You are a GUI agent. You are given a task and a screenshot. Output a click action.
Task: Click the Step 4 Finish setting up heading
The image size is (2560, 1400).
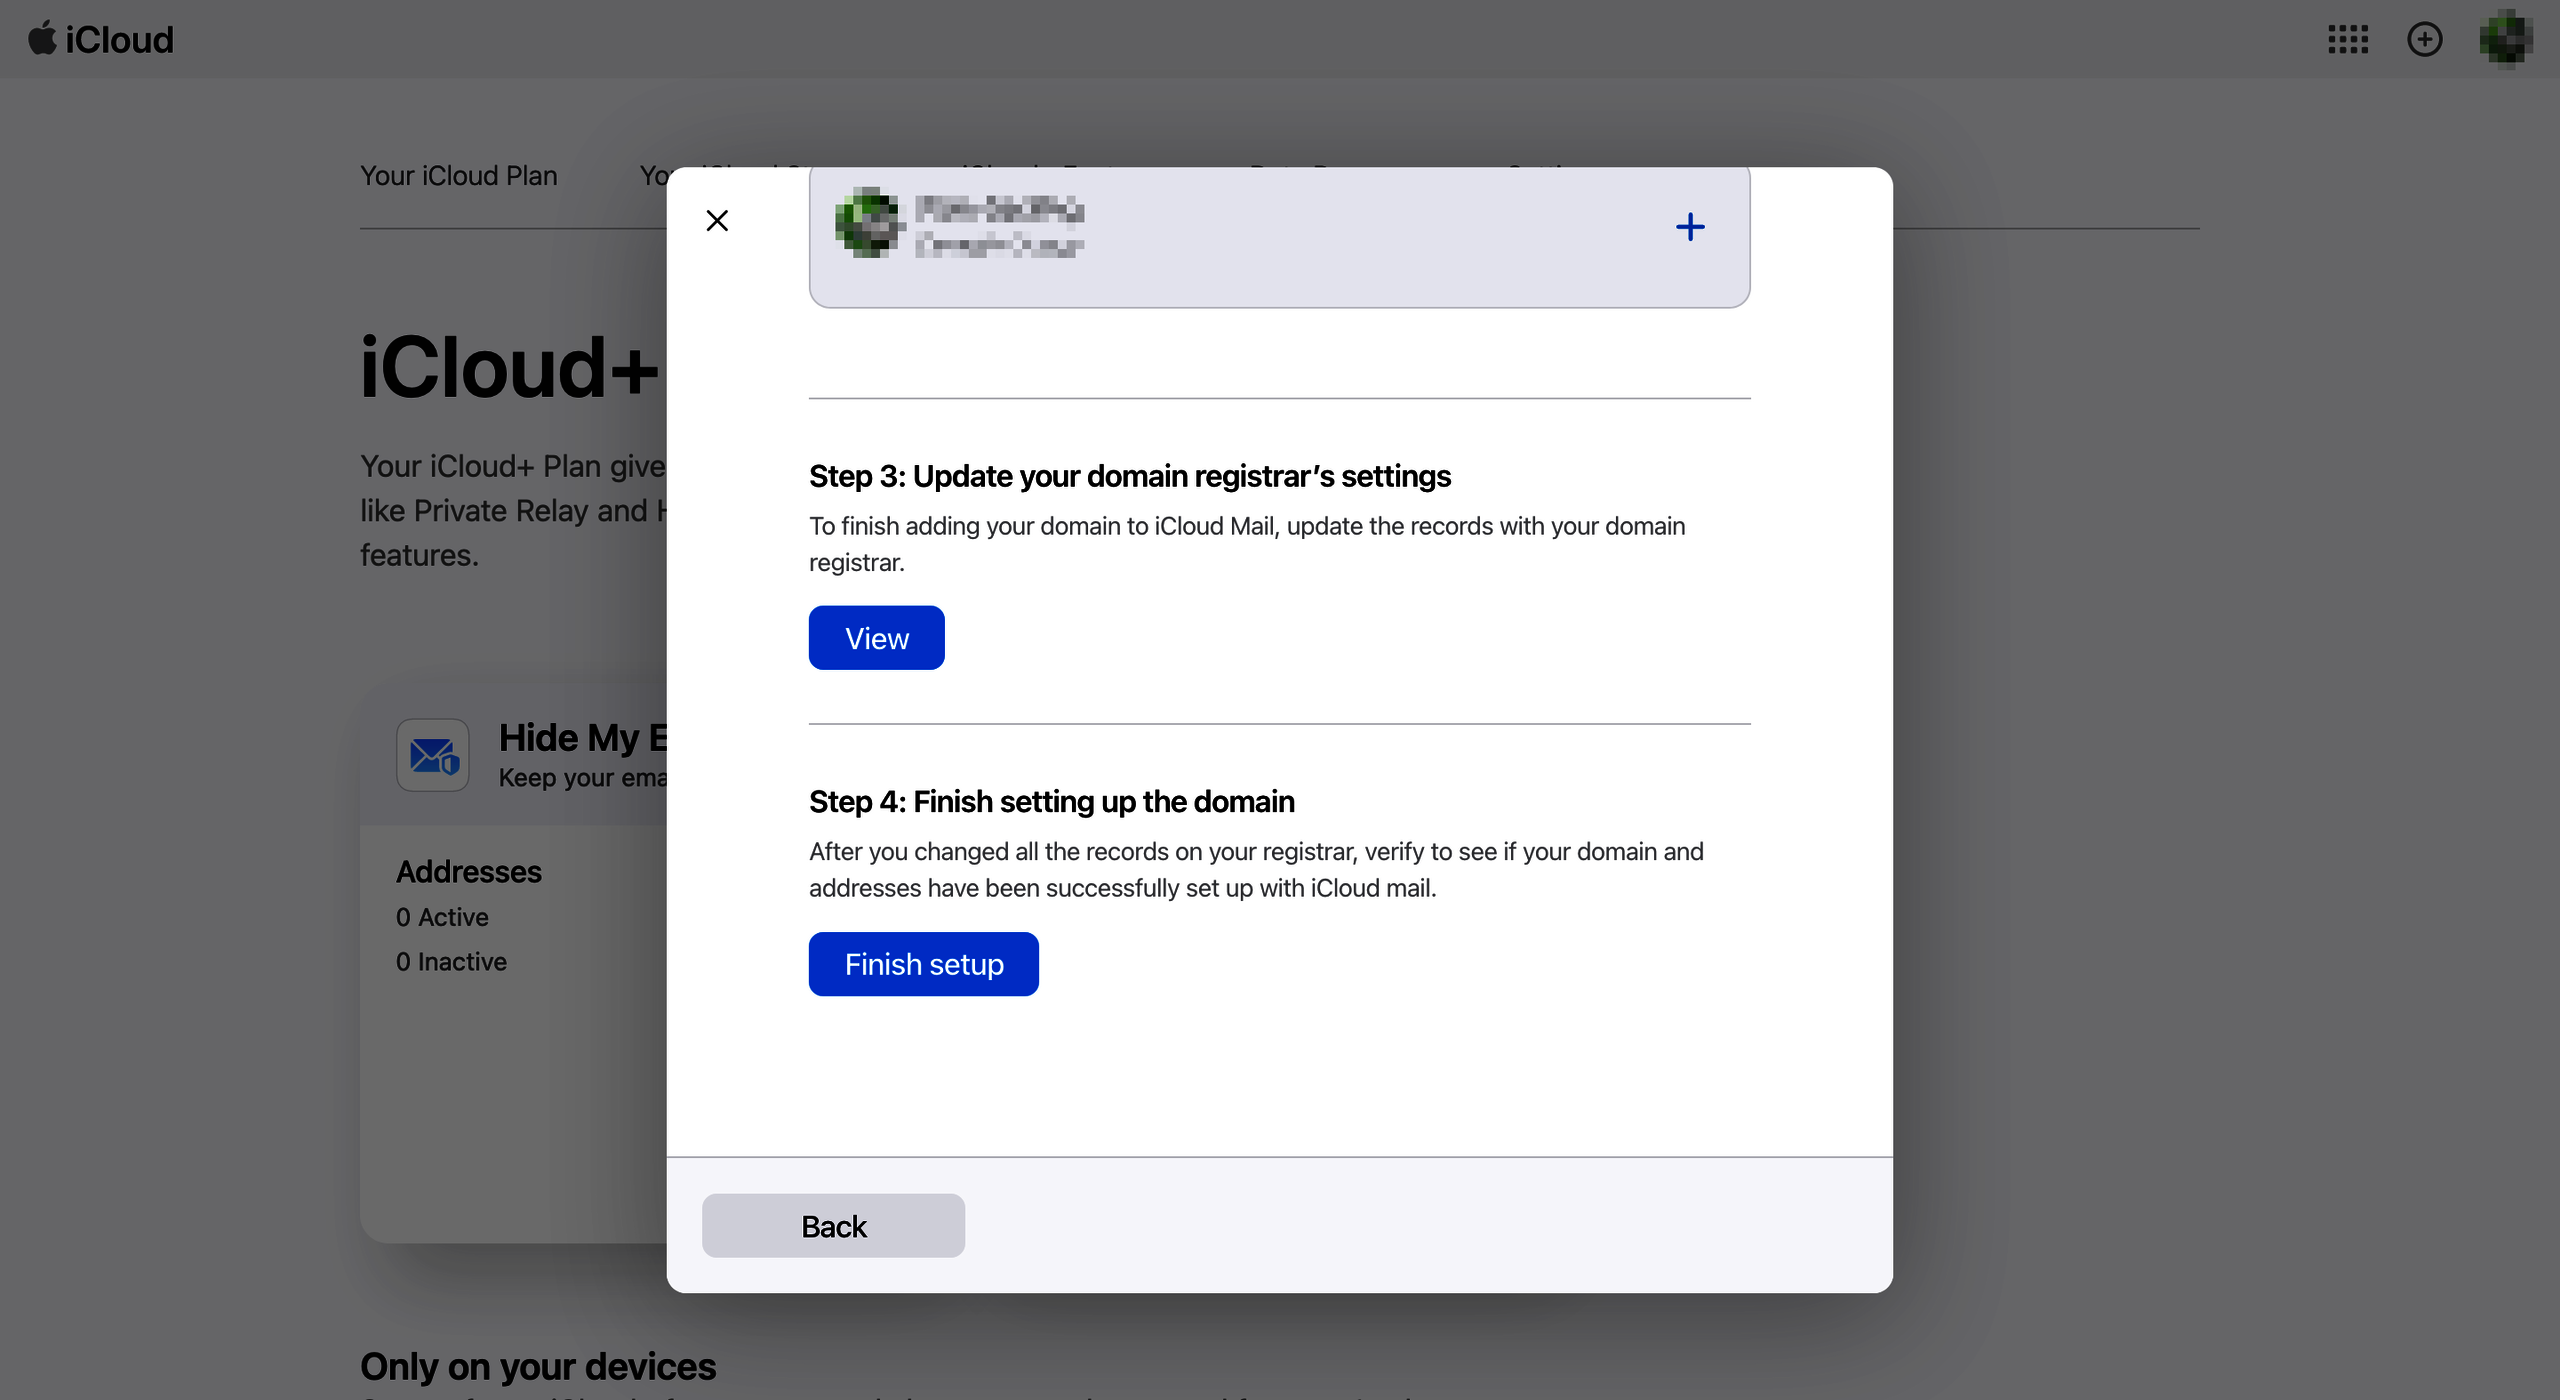(1051, 801)
